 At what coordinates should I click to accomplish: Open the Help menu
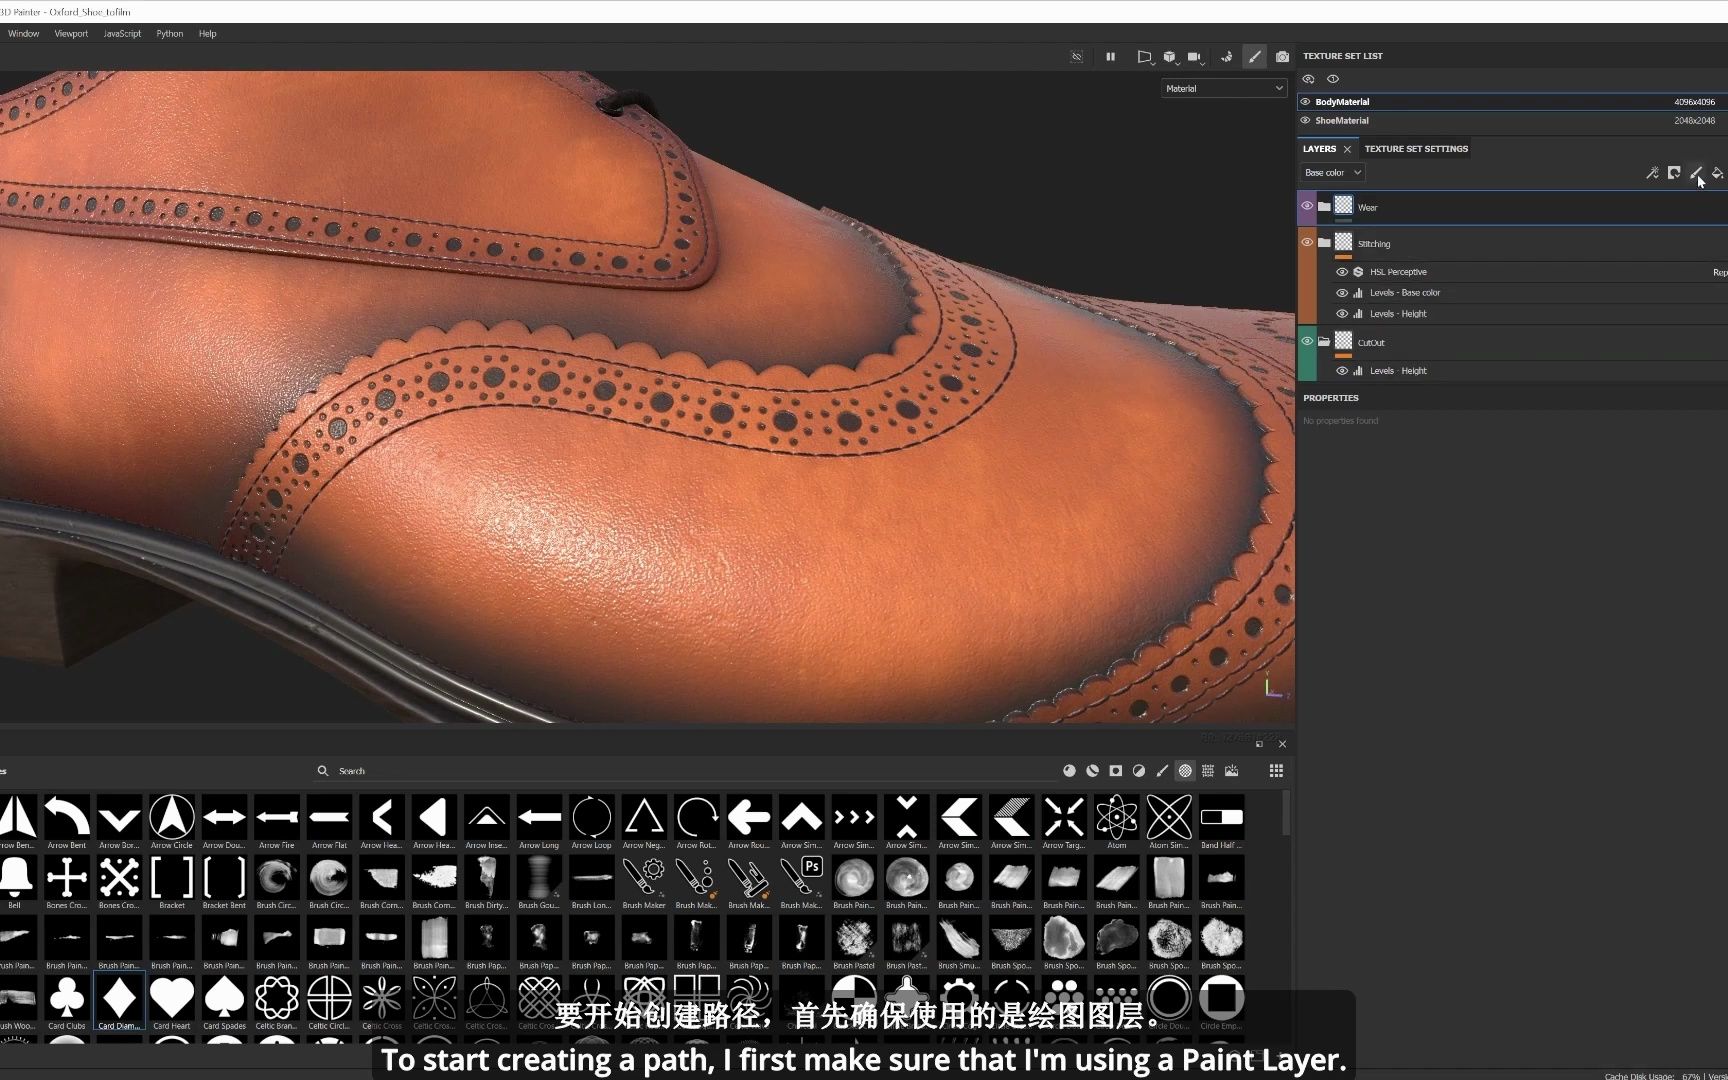click(x=207, y=34)
